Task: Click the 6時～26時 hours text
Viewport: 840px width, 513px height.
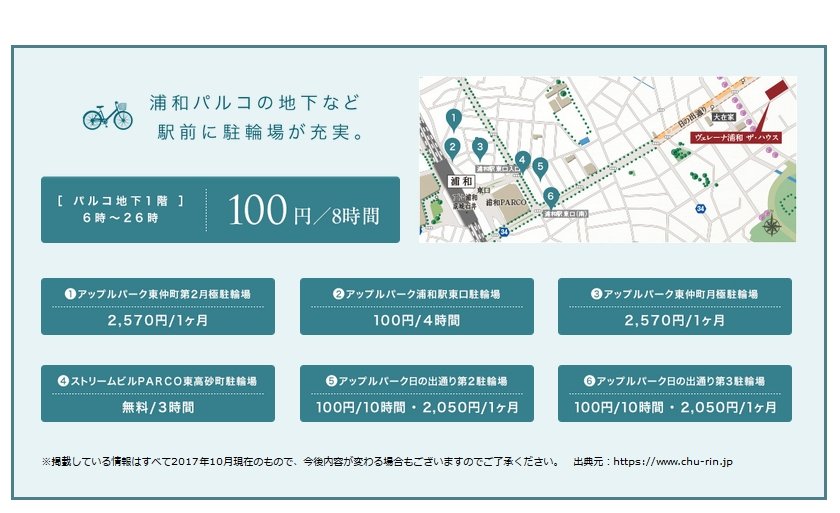Action: tap(121, 218)
